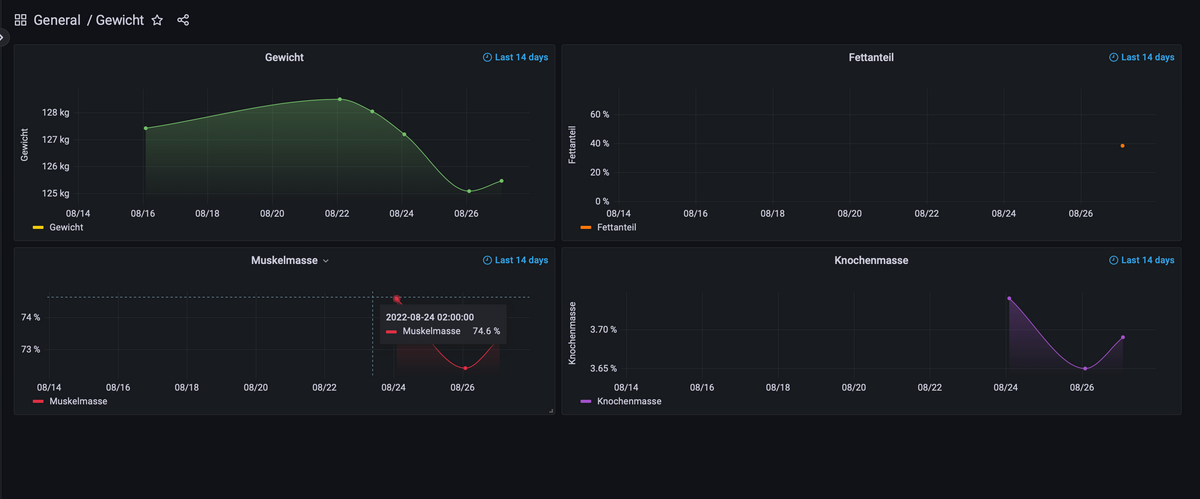Click "Last 14 days" in Muskelmasse panel
The width and height of the screenshot is (1200, 499).
[521, 261]
